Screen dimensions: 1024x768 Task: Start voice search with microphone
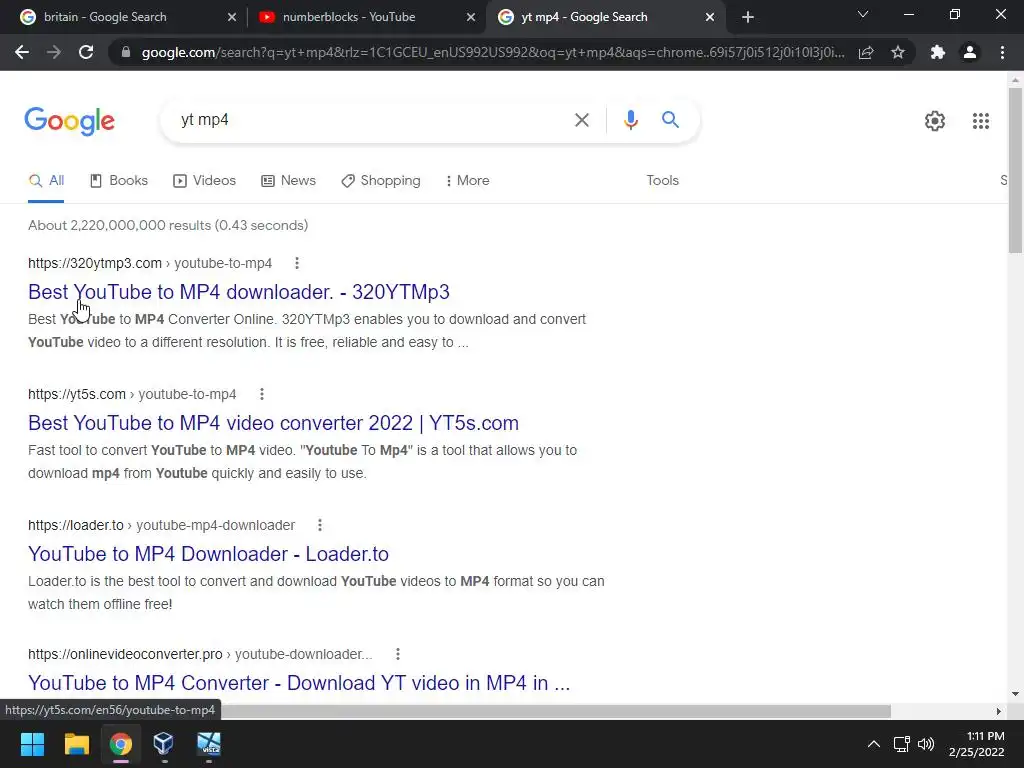[630, 120]
